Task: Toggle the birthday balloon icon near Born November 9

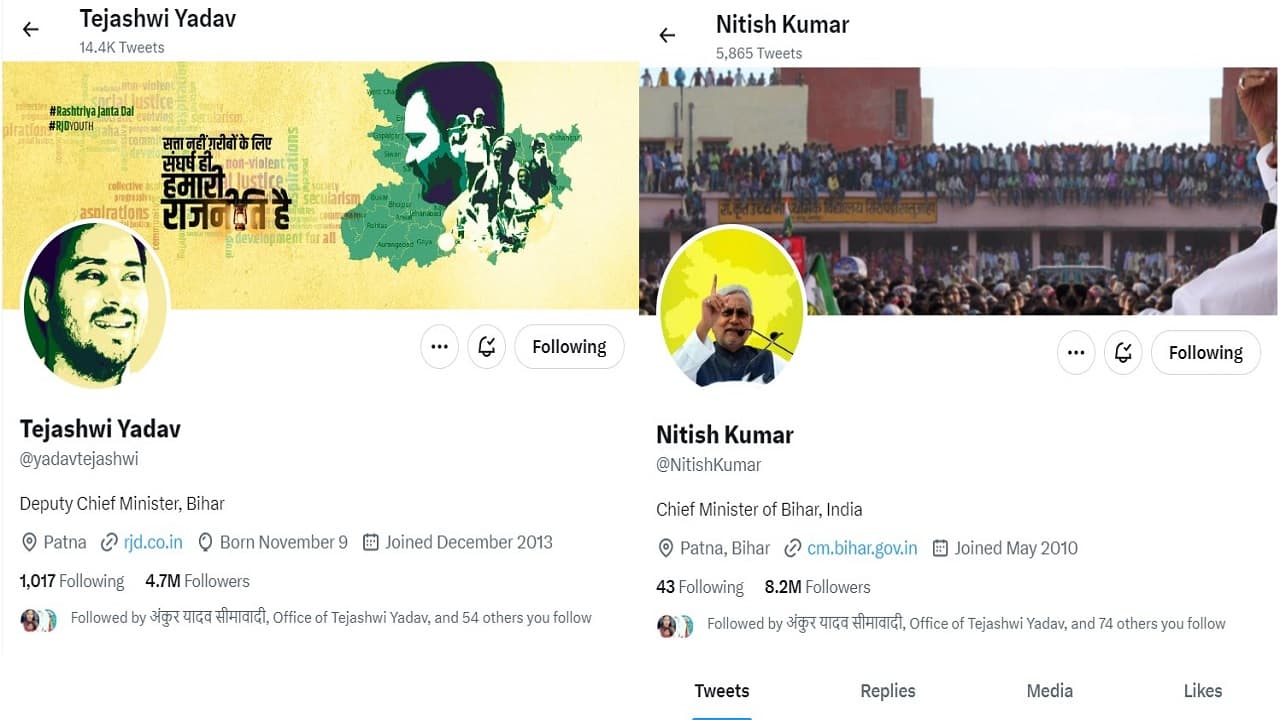Action: click(x=205, y=542)
